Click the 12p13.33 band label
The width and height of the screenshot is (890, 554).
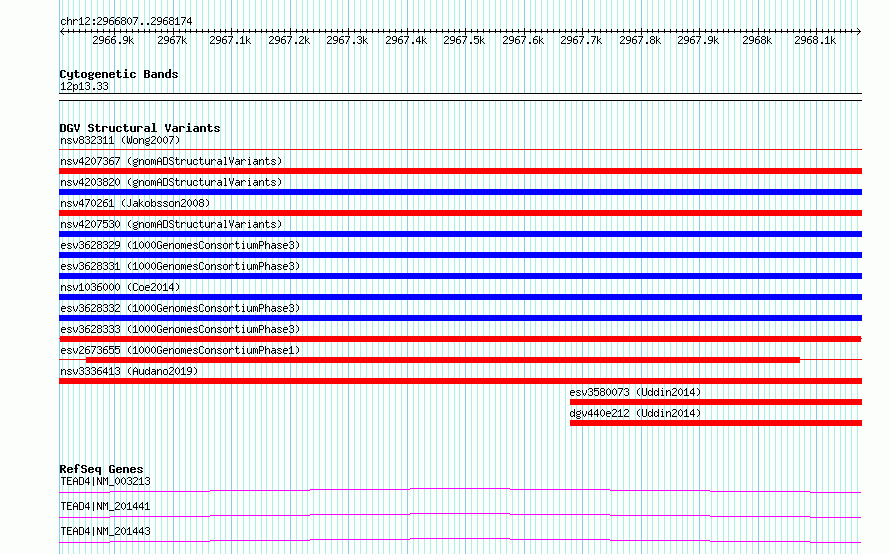click(84, 86)
